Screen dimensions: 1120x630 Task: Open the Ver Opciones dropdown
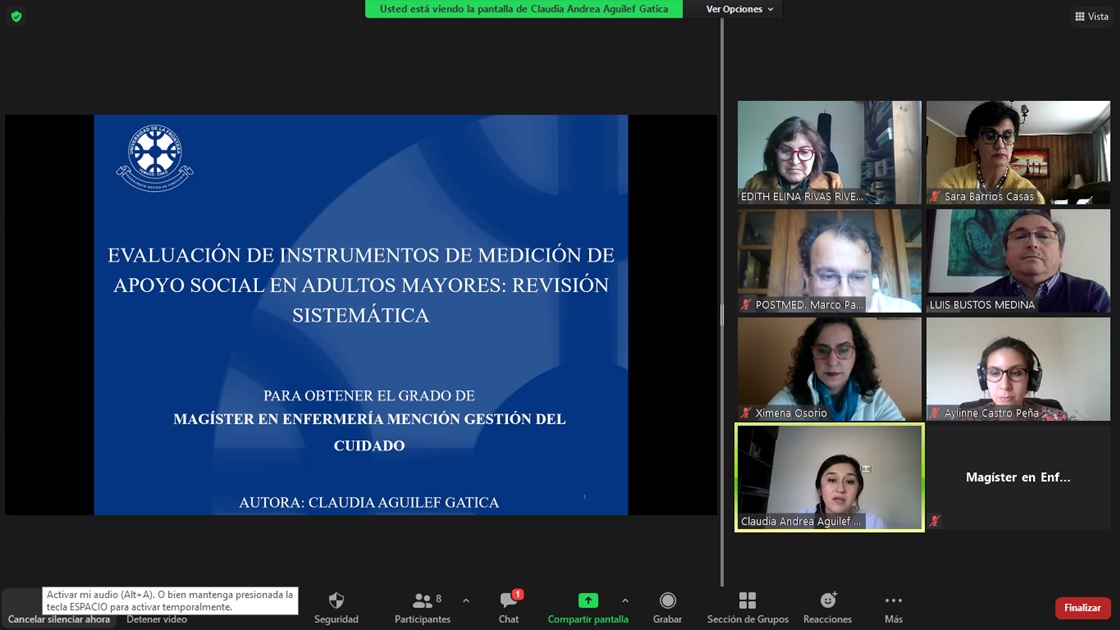[x=739, y=9]
